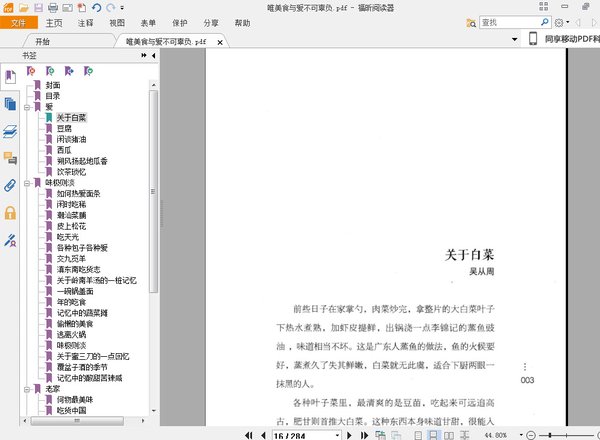600x440 pixels.
Task: Open the 保护 ribbon tab
Action: click(179, 23)
